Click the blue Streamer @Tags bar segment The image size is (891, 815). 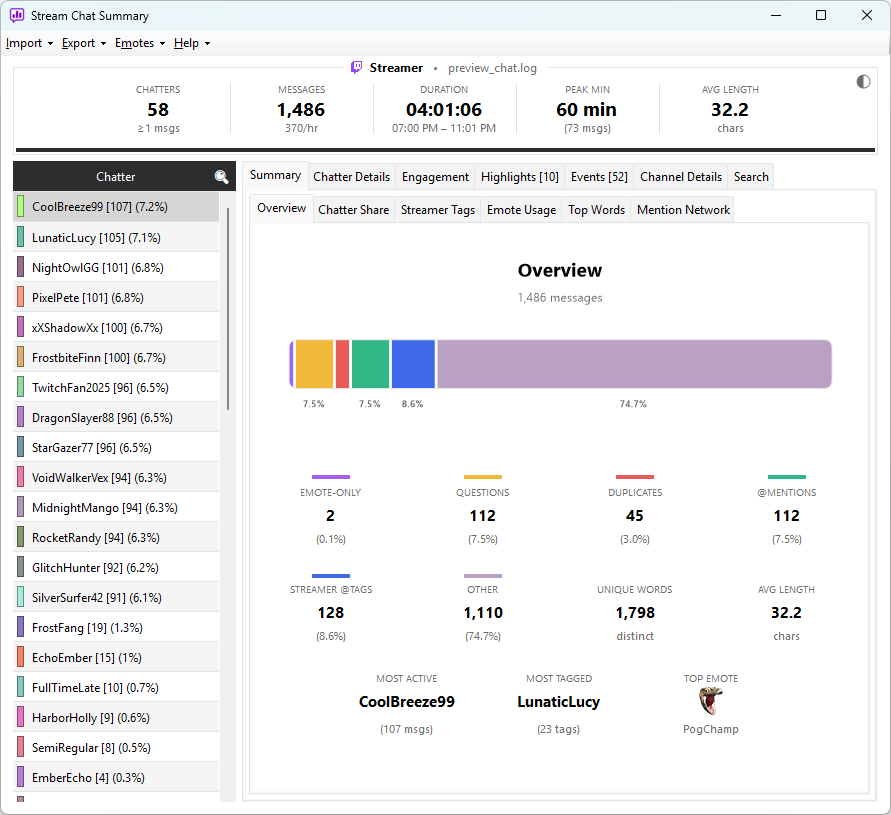(413, 364)
